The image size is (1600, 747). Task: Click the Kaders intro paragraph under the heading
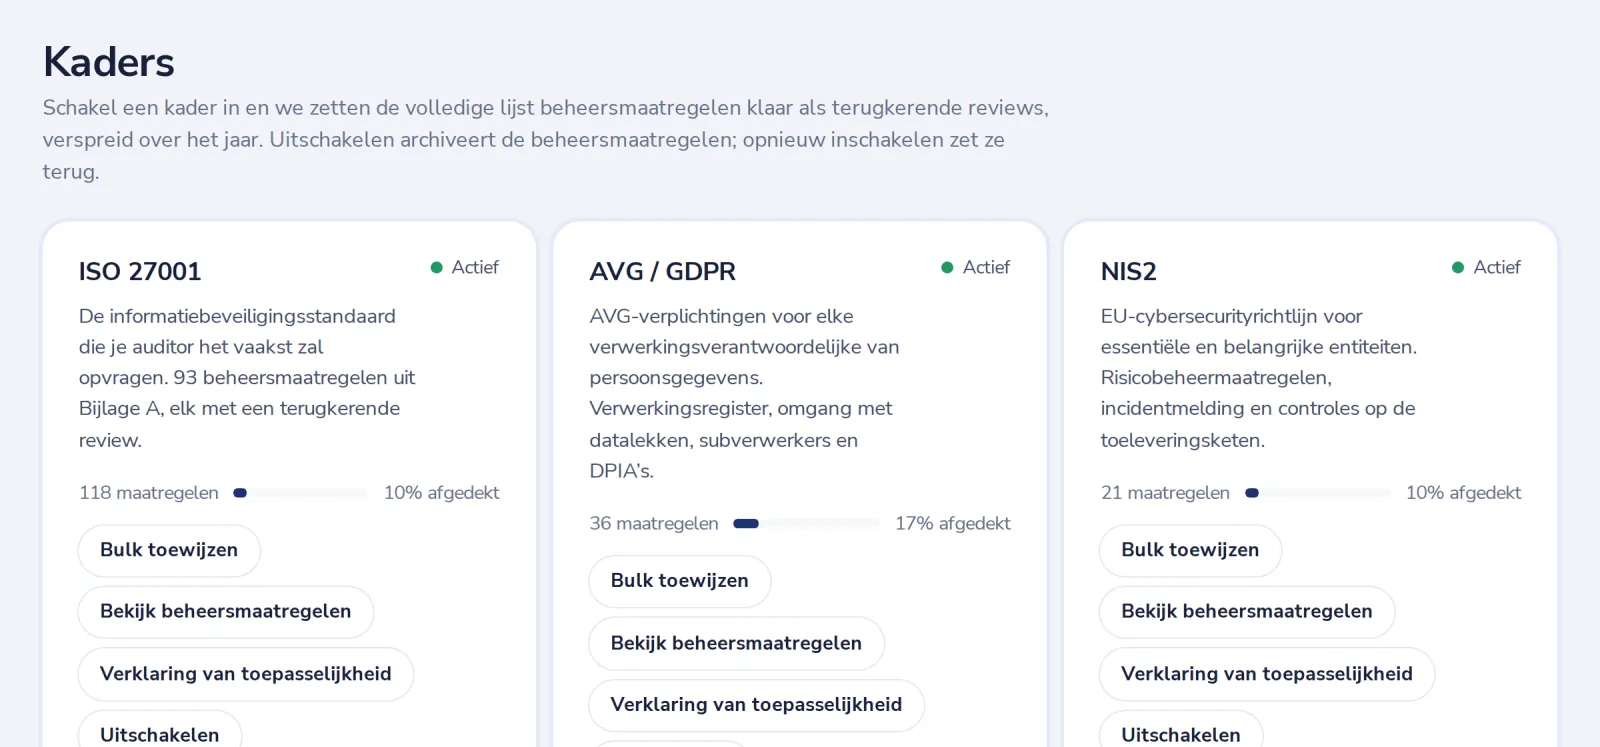(546, 140)
